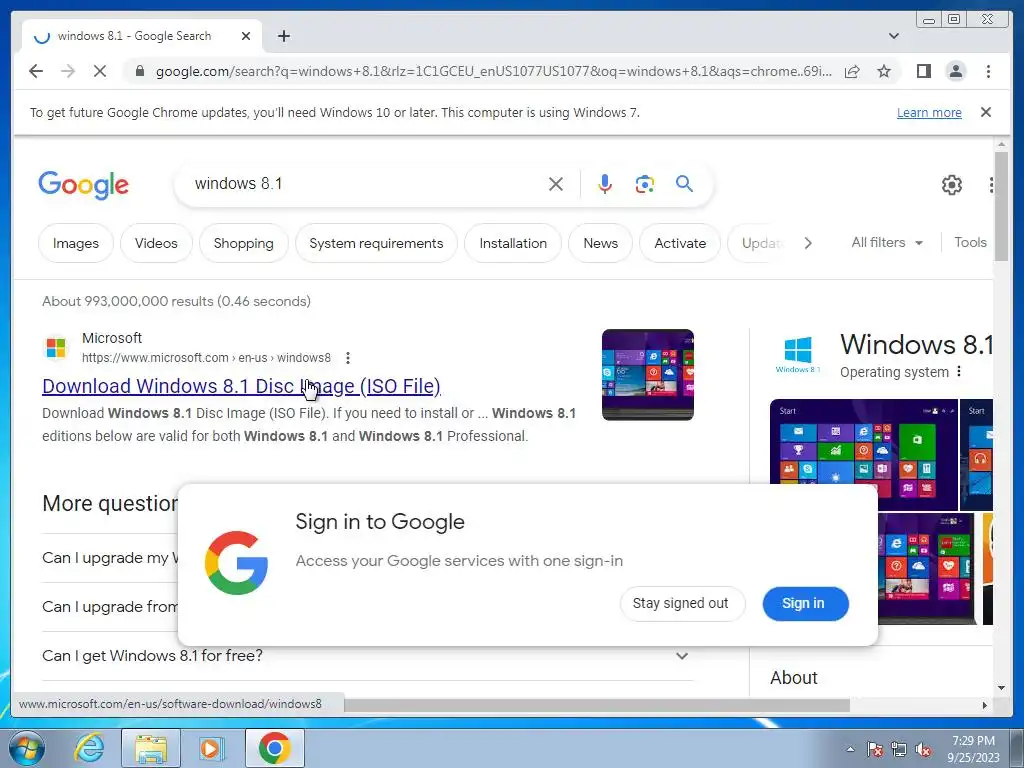The image size is (1024, 768).
Task: Select the Installation filter chip
Action: click(513, 243)
